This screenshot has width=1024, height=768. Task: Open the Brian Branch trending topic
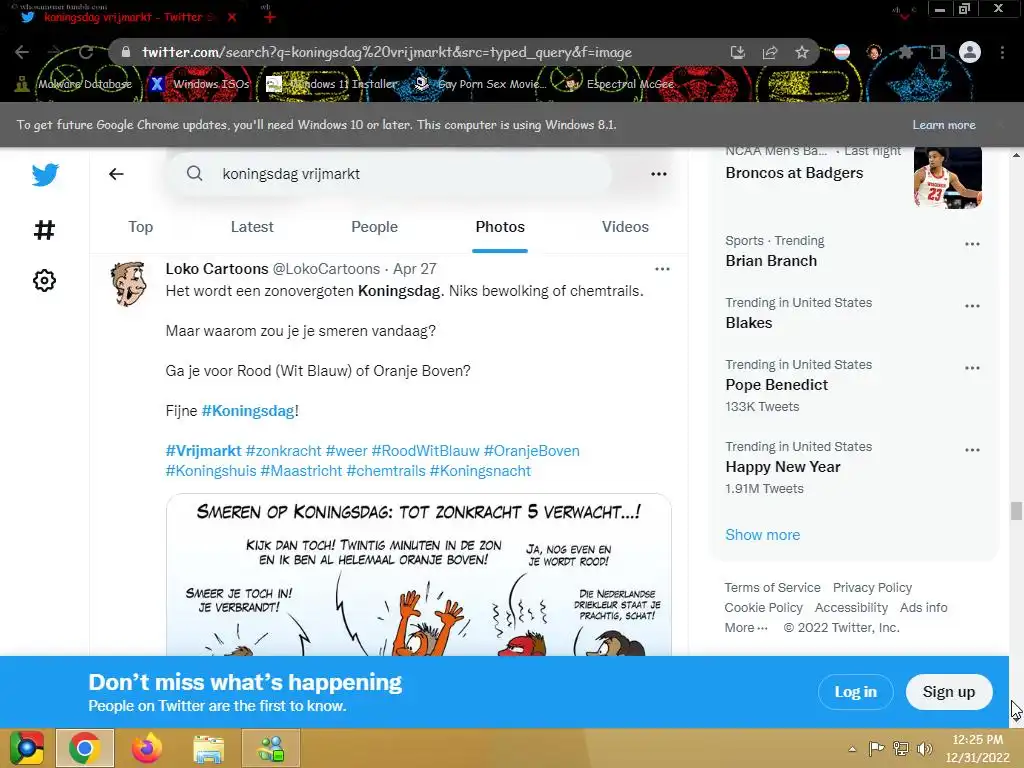click(771, 261)
